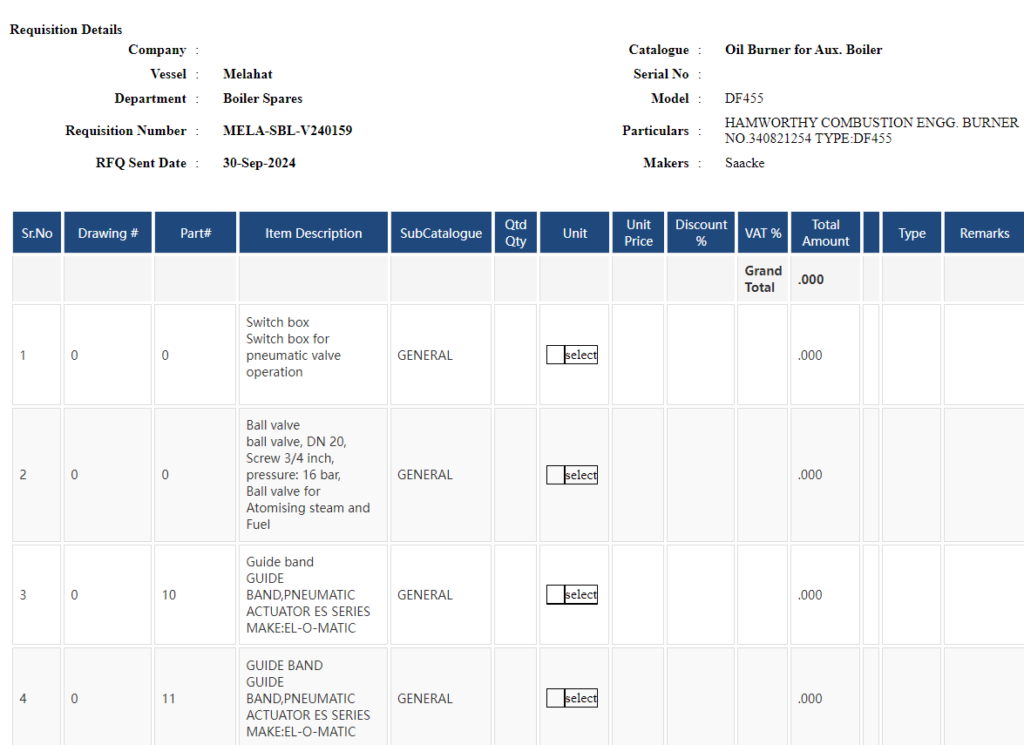The height and width of the screenshot is (745, 1024).
Task: Select the Total Amount column header
Action: click(x=825, y=233)
